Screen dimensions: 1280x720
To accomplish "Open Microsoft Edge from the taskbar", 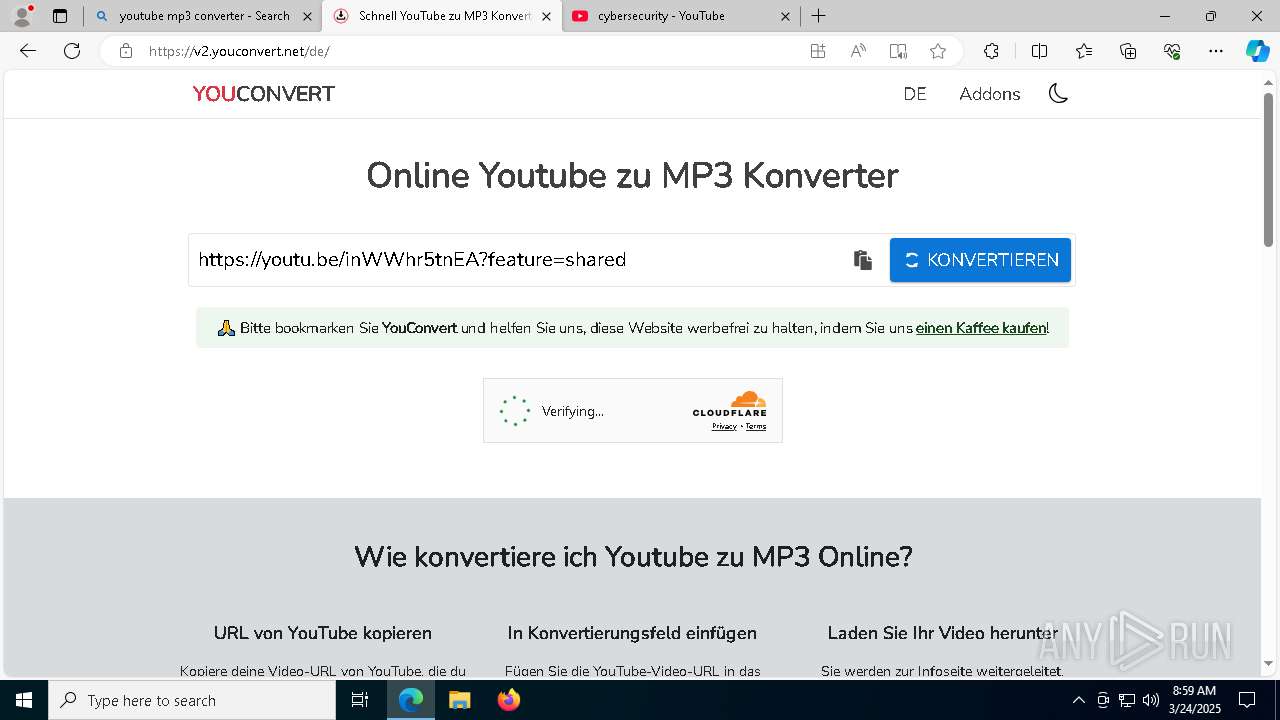I will 411,700.
